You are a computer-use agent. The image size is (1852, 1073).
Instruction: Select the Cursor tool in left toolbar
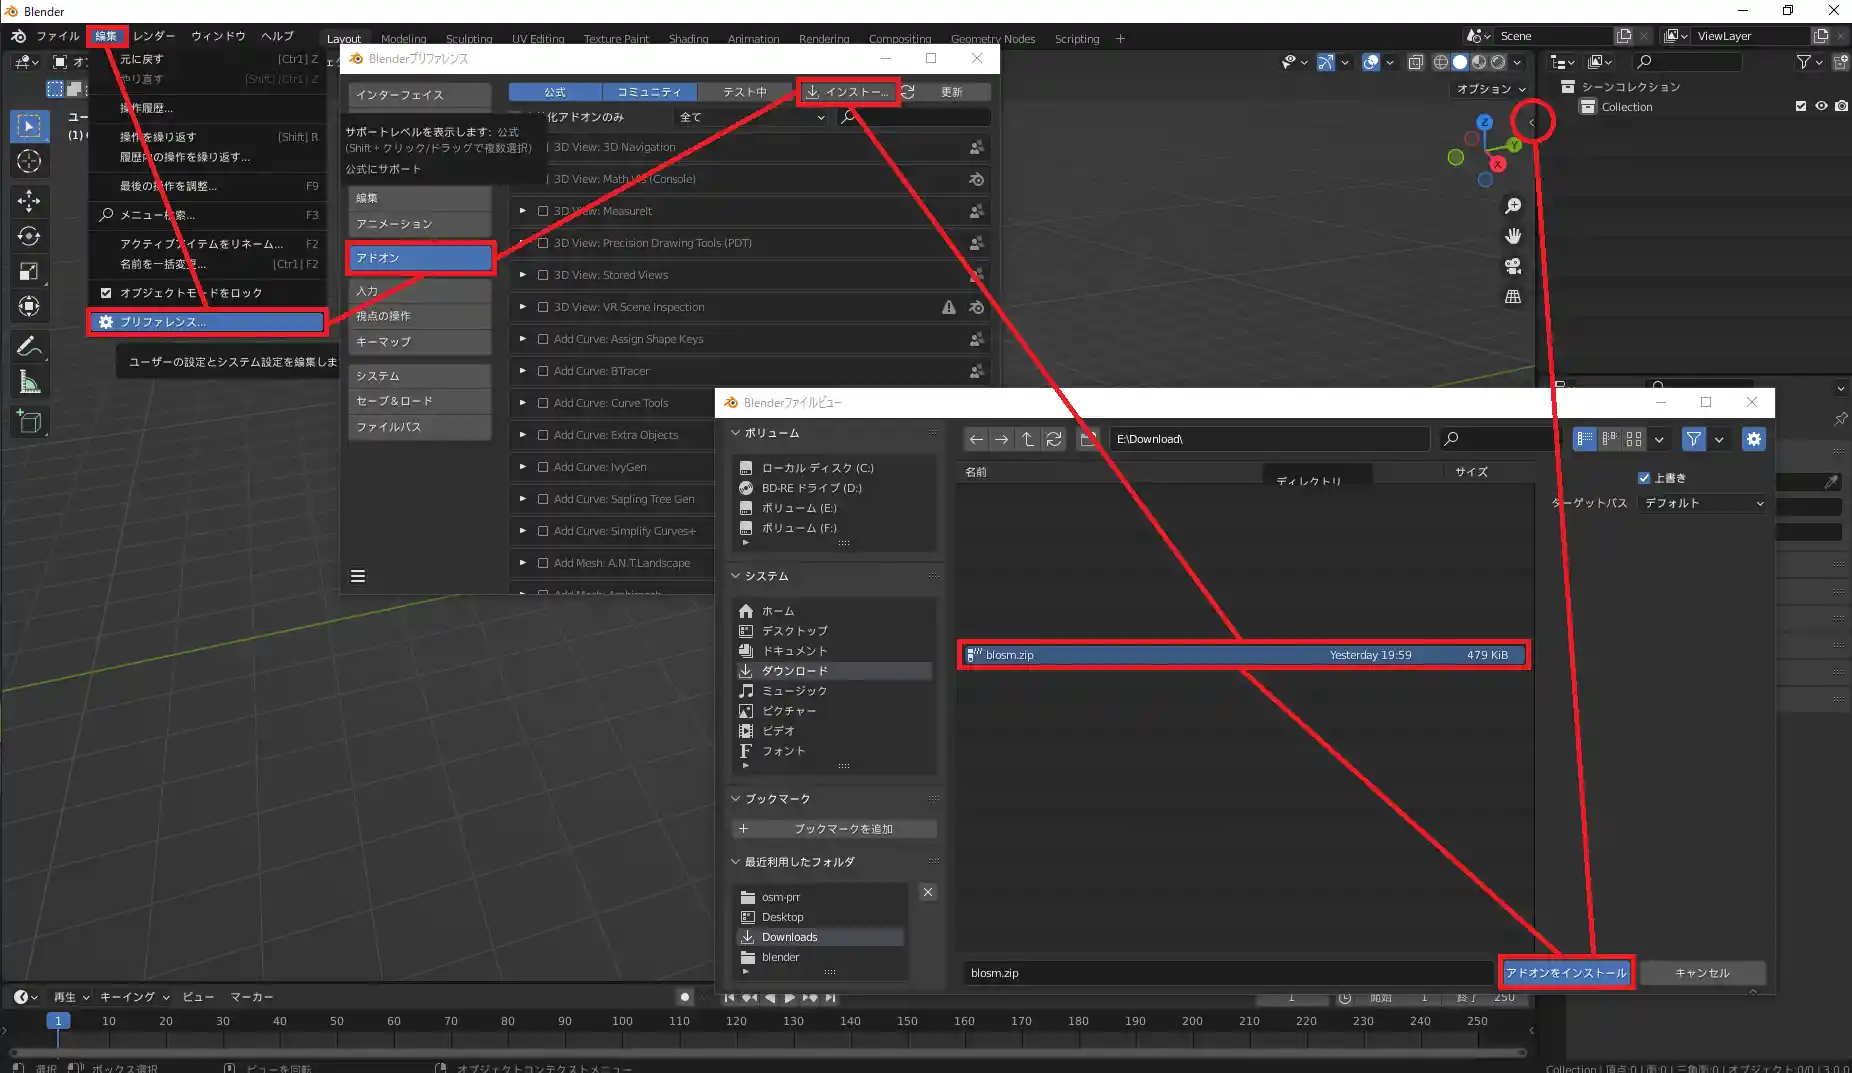pos(29,161)
